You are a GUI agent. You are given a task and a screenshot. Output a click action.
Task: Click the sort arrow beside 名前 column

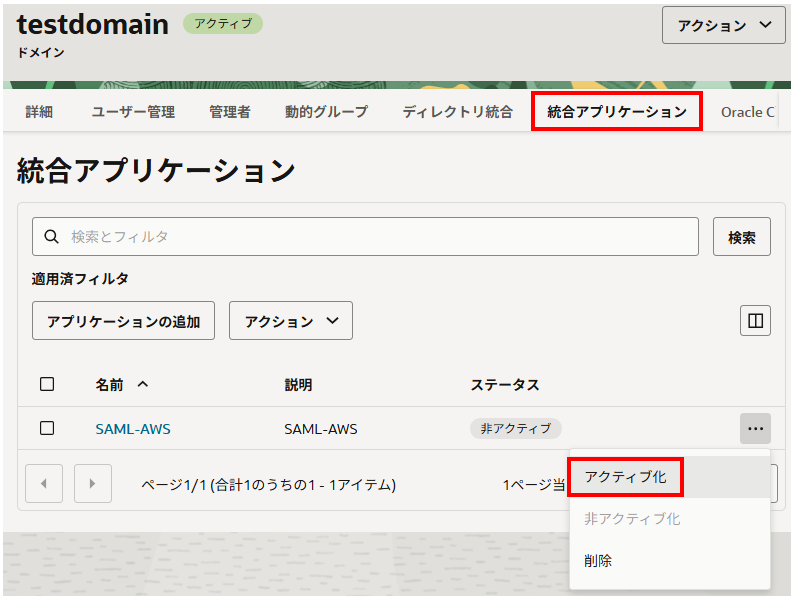tap(142, 384)
